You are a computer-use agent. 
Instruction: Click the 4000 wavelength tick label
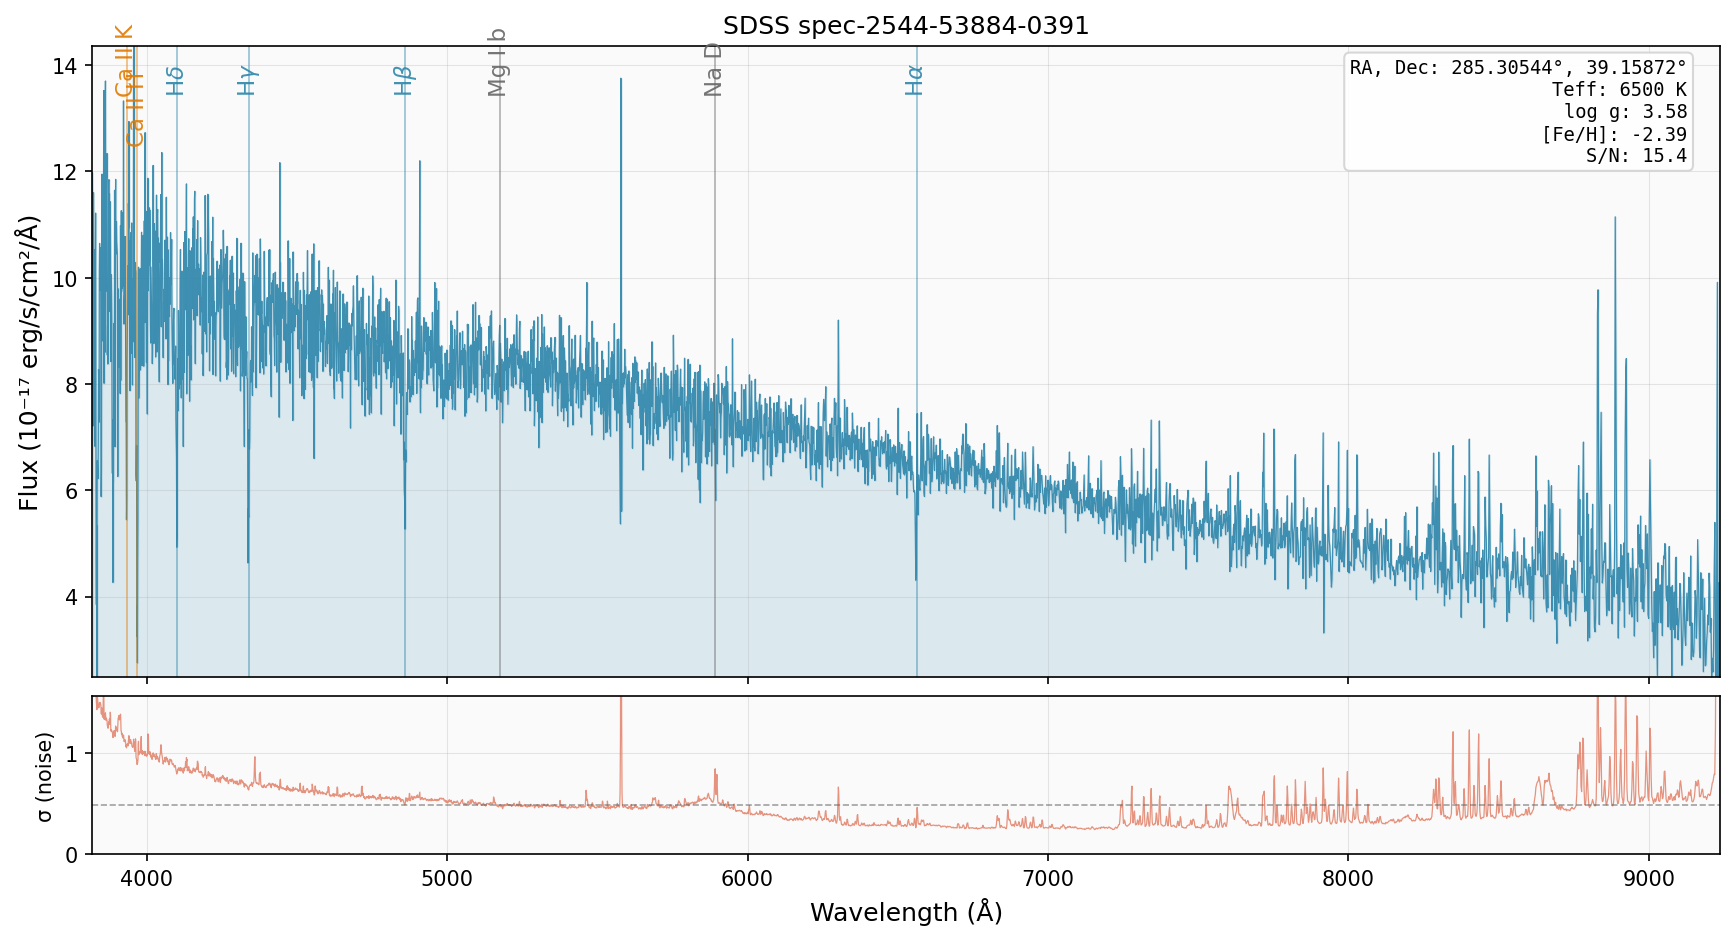point(147,879)
